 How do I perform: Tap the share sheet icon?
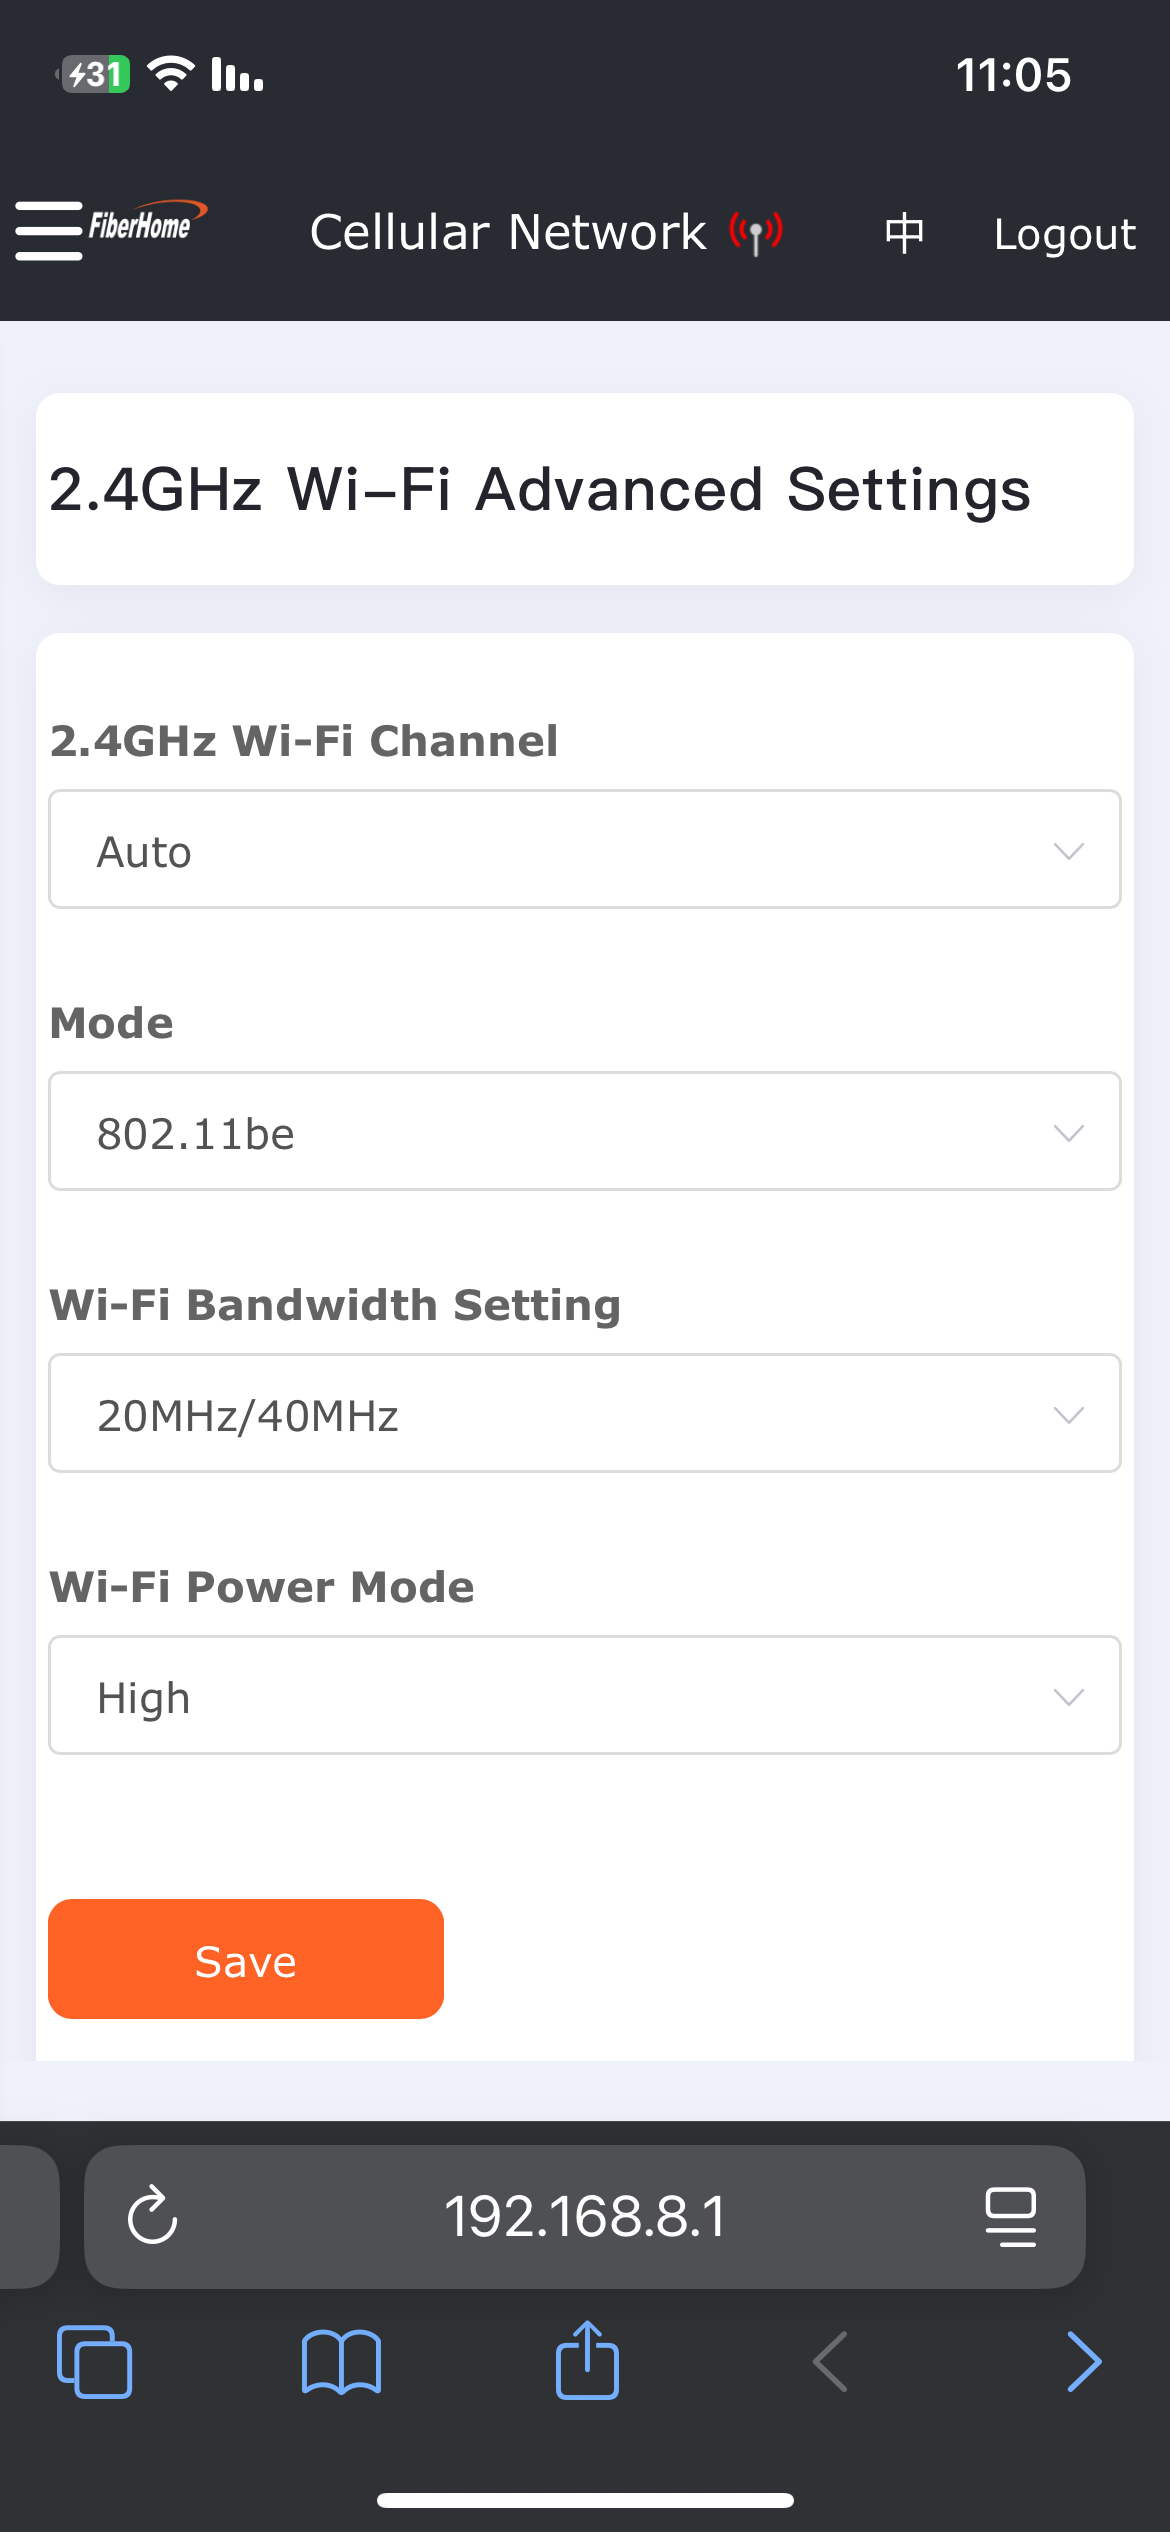coord(587,2360)
